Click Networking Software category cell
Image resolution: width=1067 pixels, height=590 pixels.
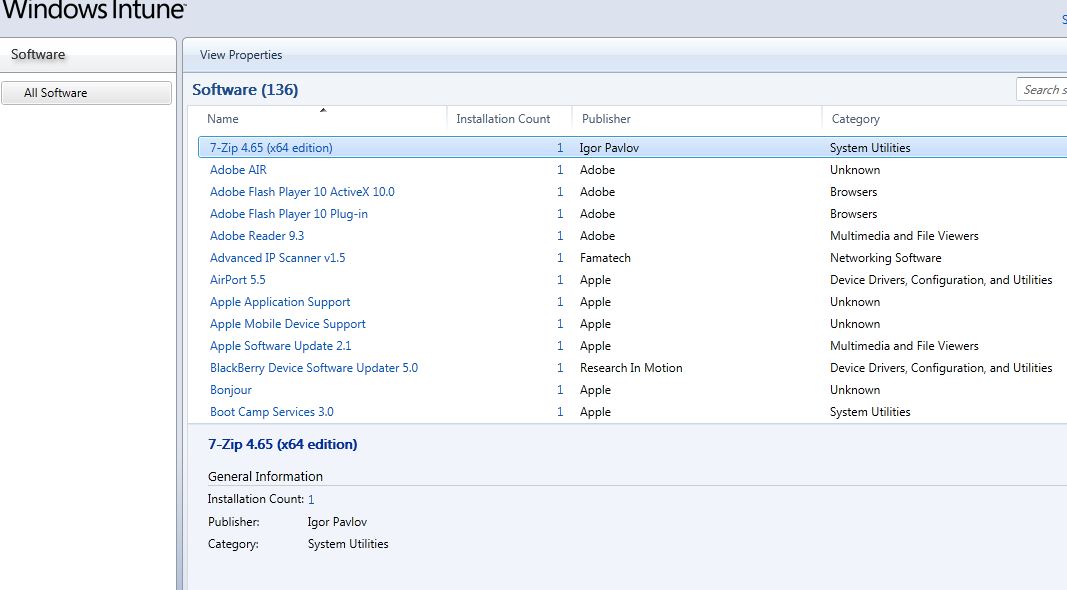click(885, 258)
